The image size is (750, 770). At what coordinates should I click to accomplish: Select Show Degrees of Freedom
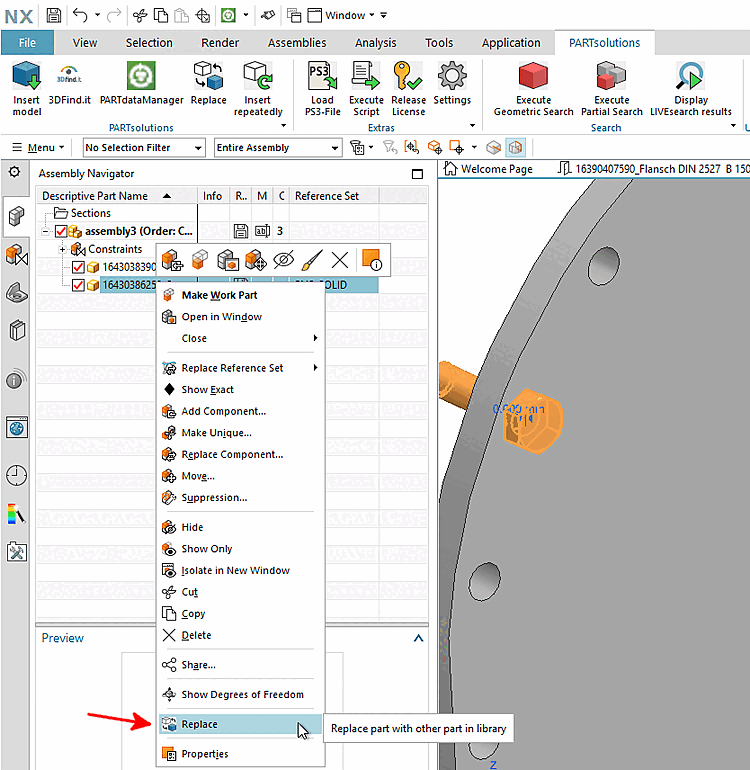(241, 694)
